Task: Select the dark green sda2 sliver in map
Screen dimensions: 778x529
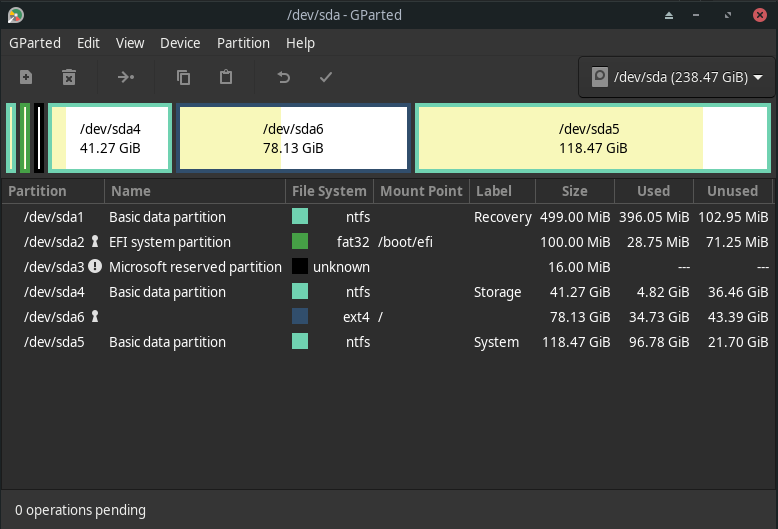Action: tap(25, 138)
